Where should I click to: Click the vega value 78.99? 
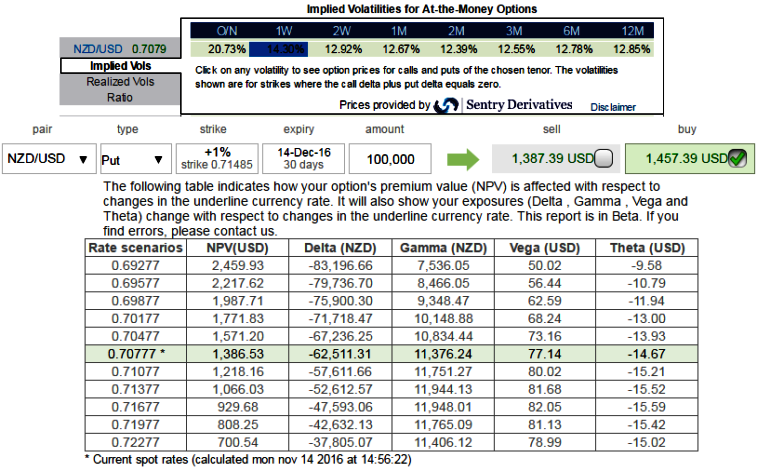[545, 442]
